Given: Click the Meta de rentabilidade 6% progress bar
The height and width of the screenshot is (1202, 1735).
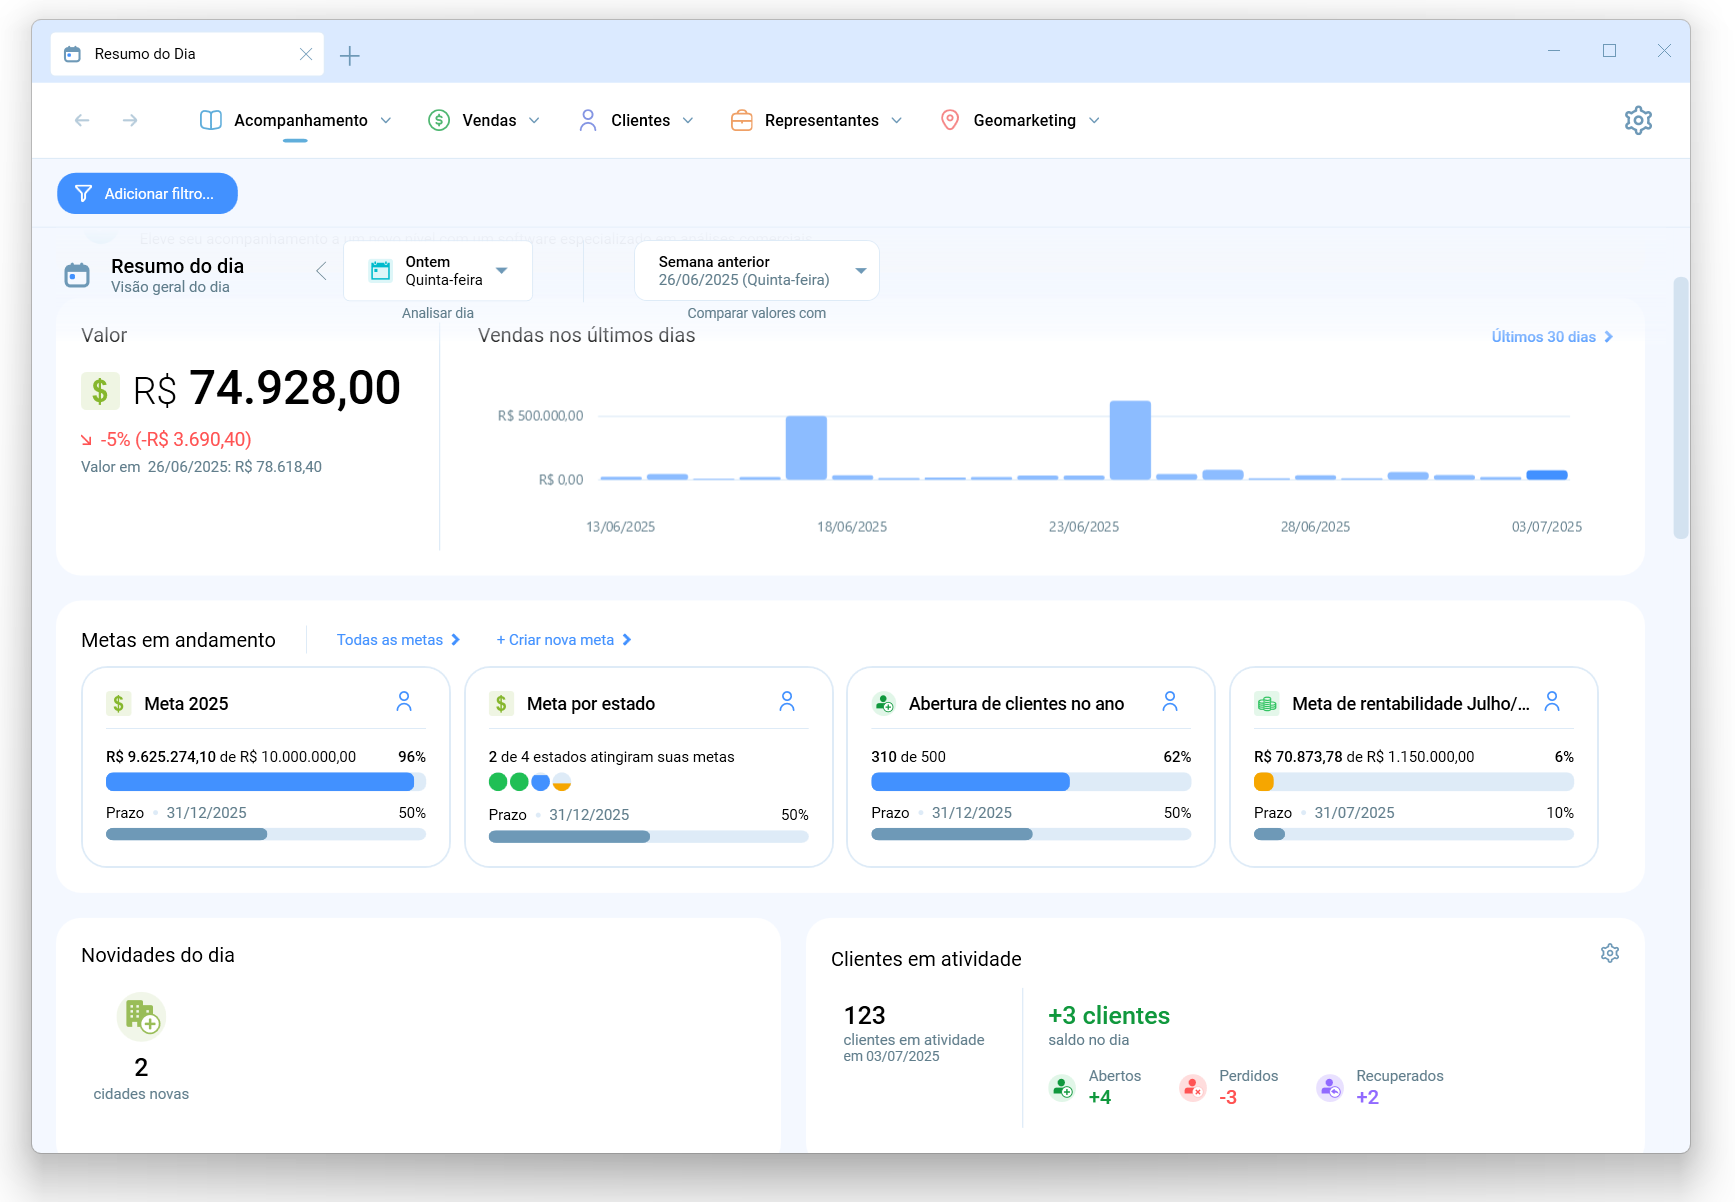Looking at the screenshot, I should (1414, 782).
